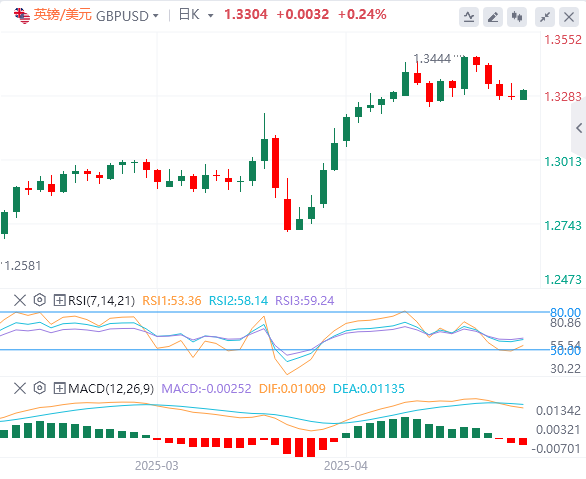Screen dimensions: 586x479
Task: Click the collapse fullscreen arrows icon
Action: [545, 17]
